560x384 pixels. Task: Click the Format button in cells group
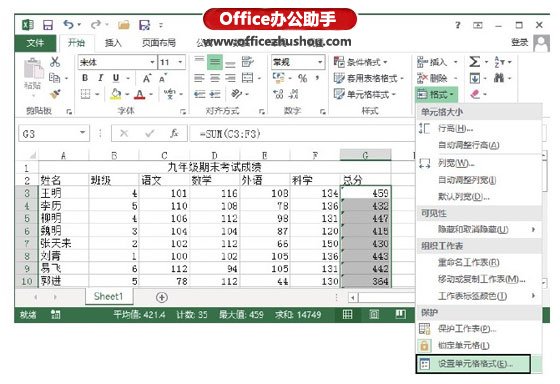click(436, 94)
